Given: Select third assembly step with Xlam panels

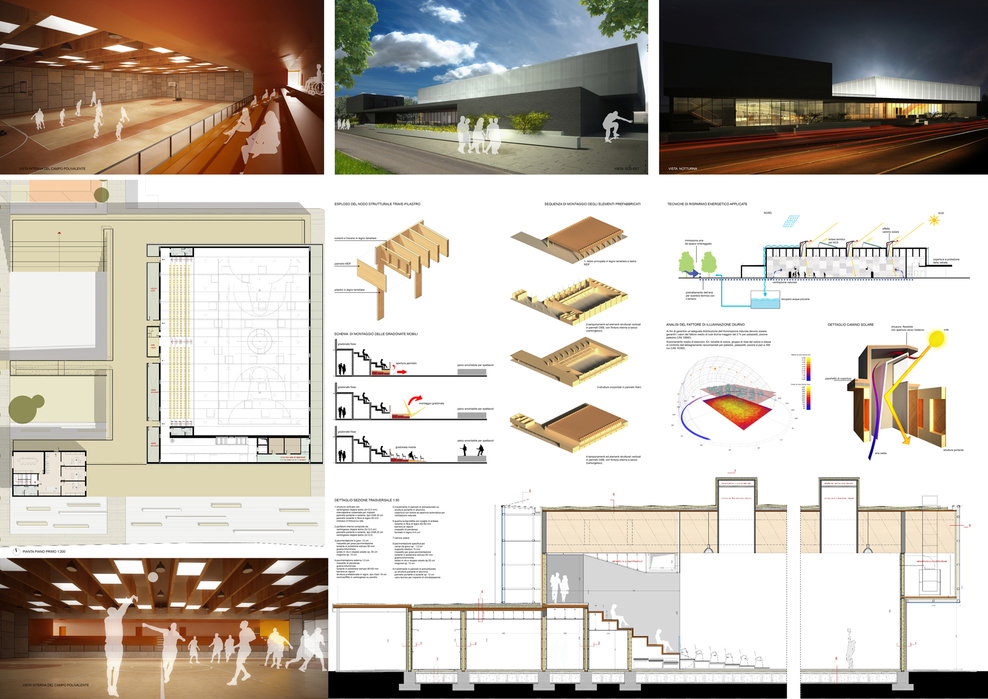Looking at the screenshot, I should (569, 361).
